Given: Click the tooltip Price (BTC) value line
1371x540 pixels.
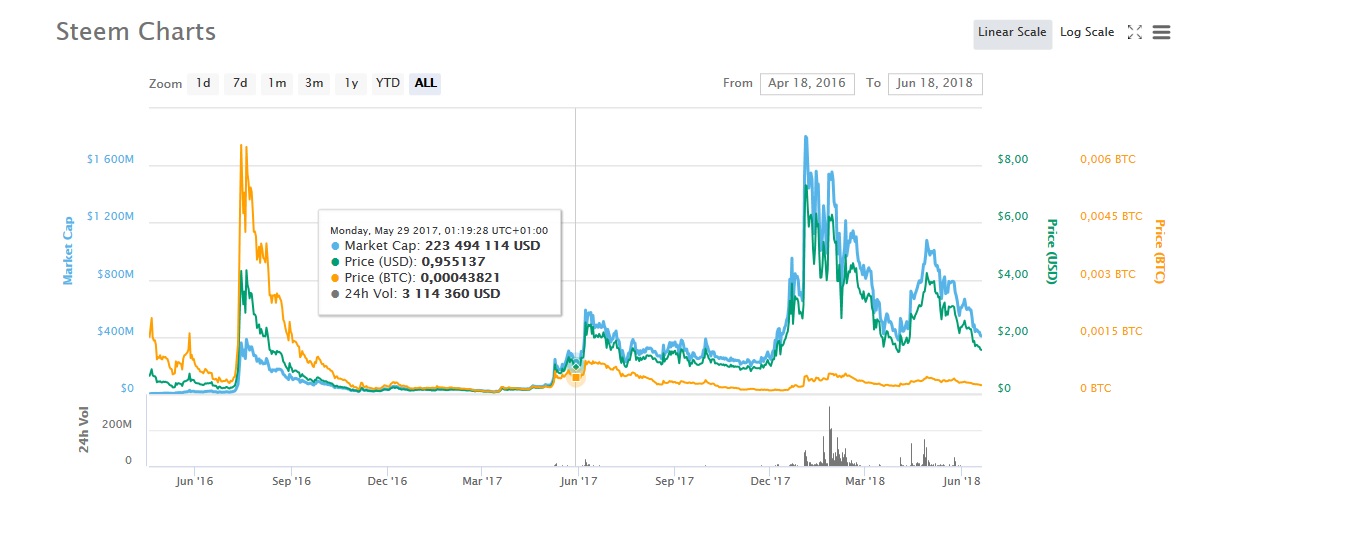Looking at the screenshot, I should pos(415,278).
